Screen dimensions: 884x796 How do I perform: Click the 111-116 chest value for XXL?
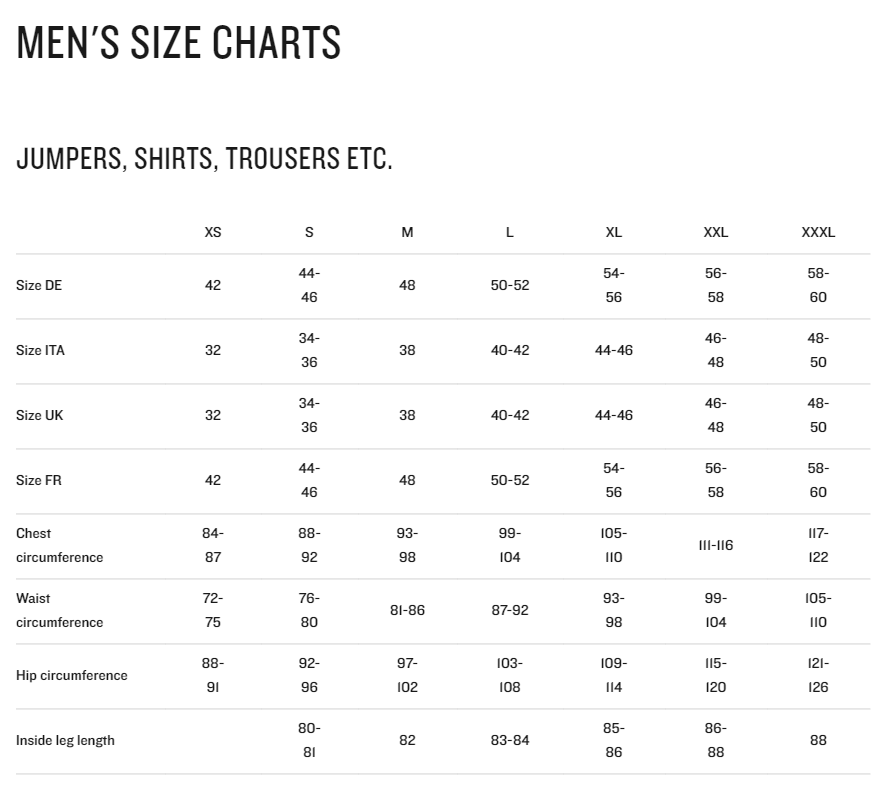715,545
